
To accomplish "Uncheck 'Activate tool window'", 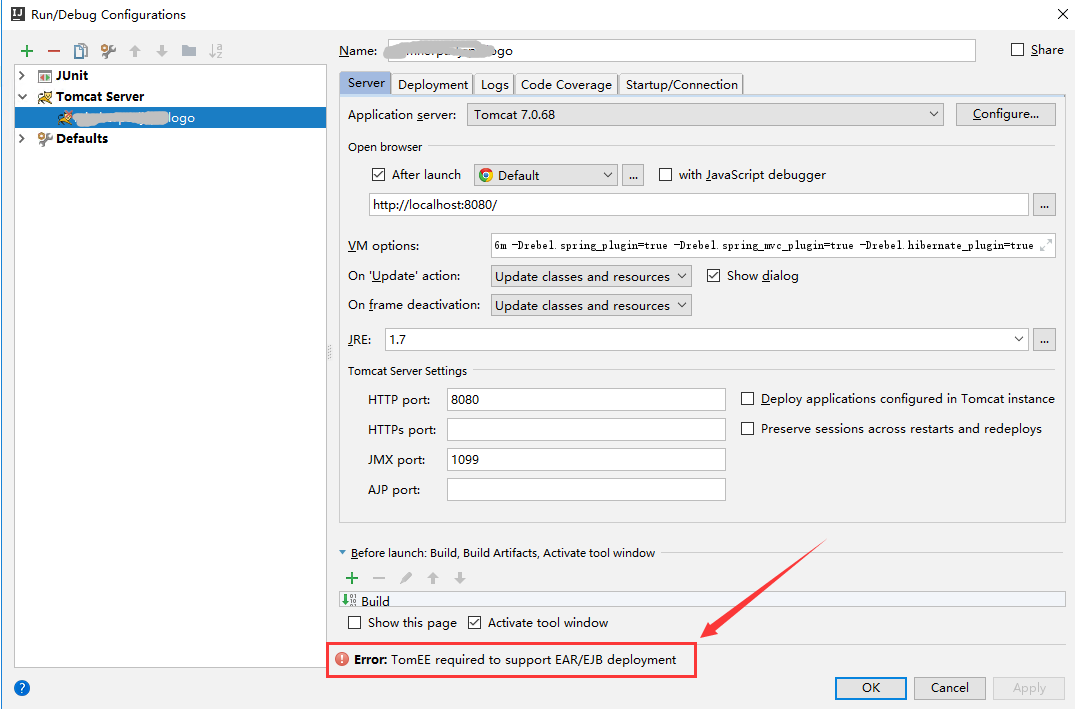I will click(x=474, y=622).
